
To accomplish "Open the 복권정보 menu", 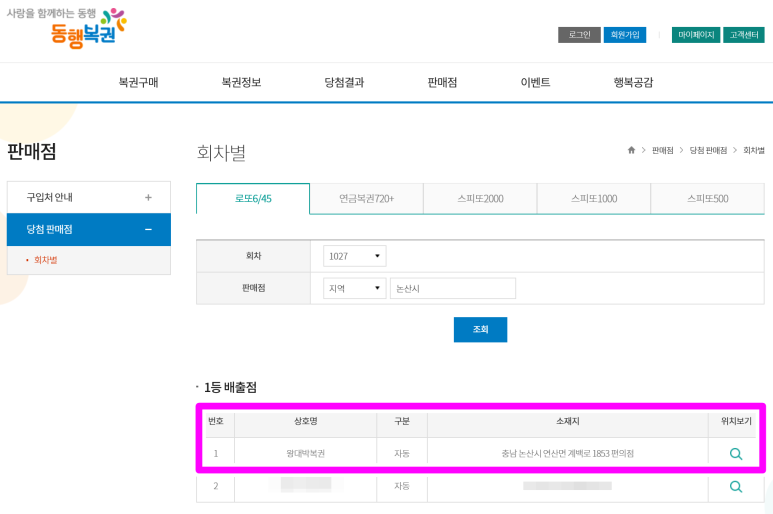I will coord(241,82).
